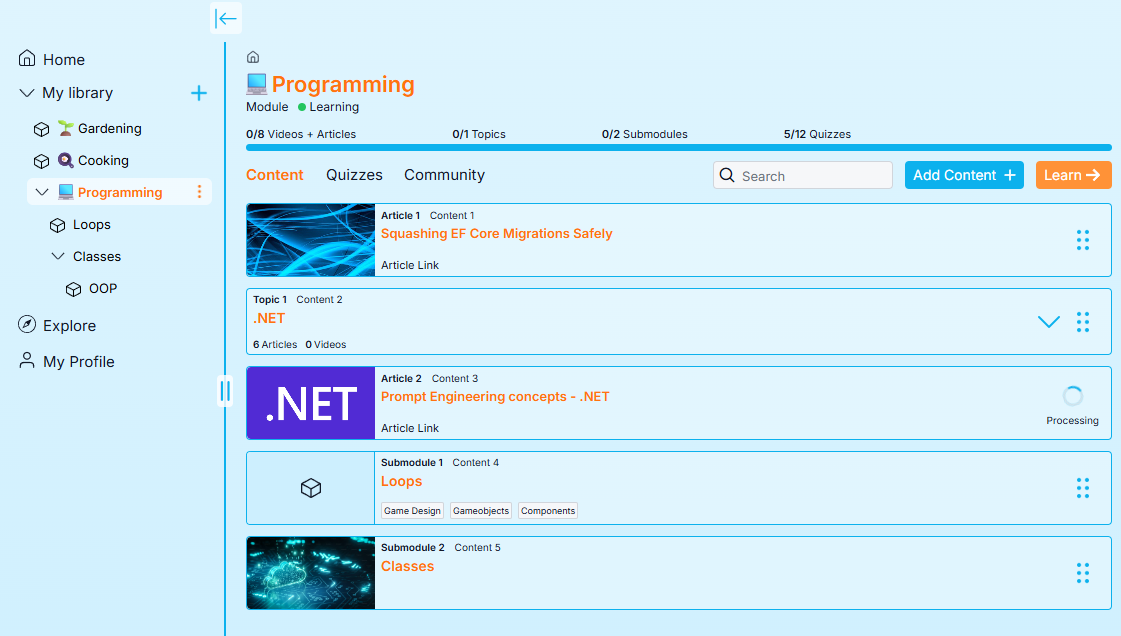The height and width of the screenshot is (636, 1121).
Task: Click the Search input field
Action: pyautogui.click(x=812, y=176)
